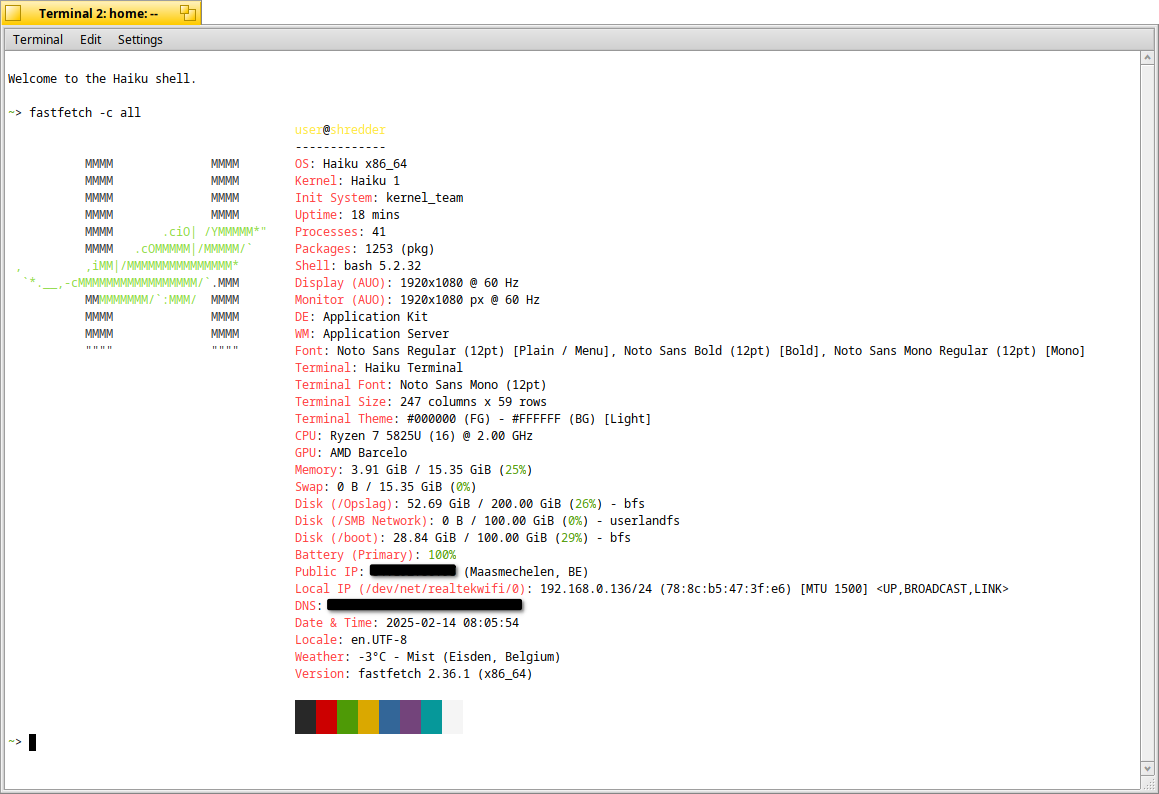The height and width of the screenshot is (794, 1159).
Task: Click the 'Memory: 3.91 GiB' line
Action: point(414,469)
